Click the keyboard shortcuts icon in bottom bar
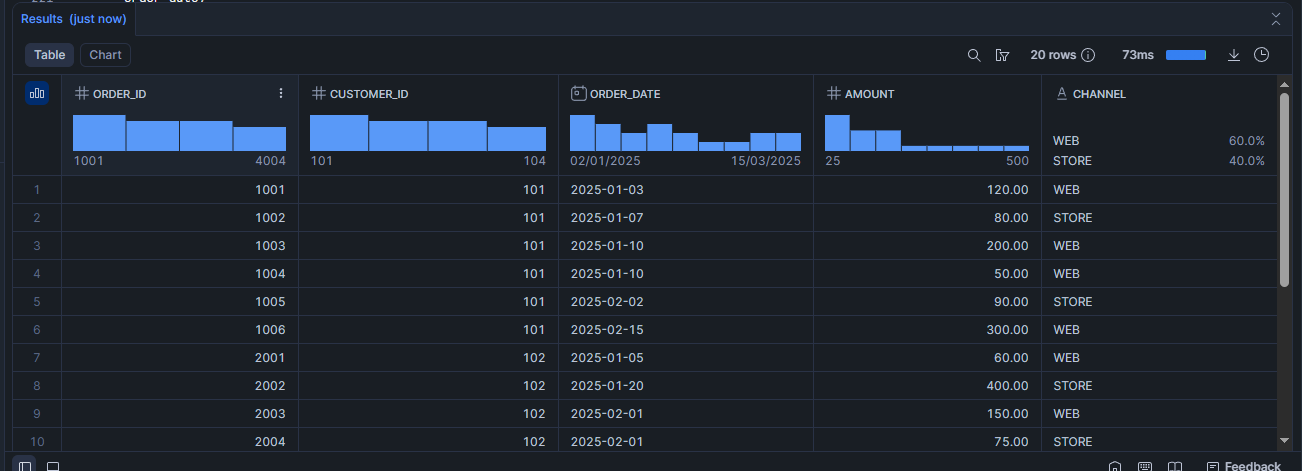 point(1145,466)
